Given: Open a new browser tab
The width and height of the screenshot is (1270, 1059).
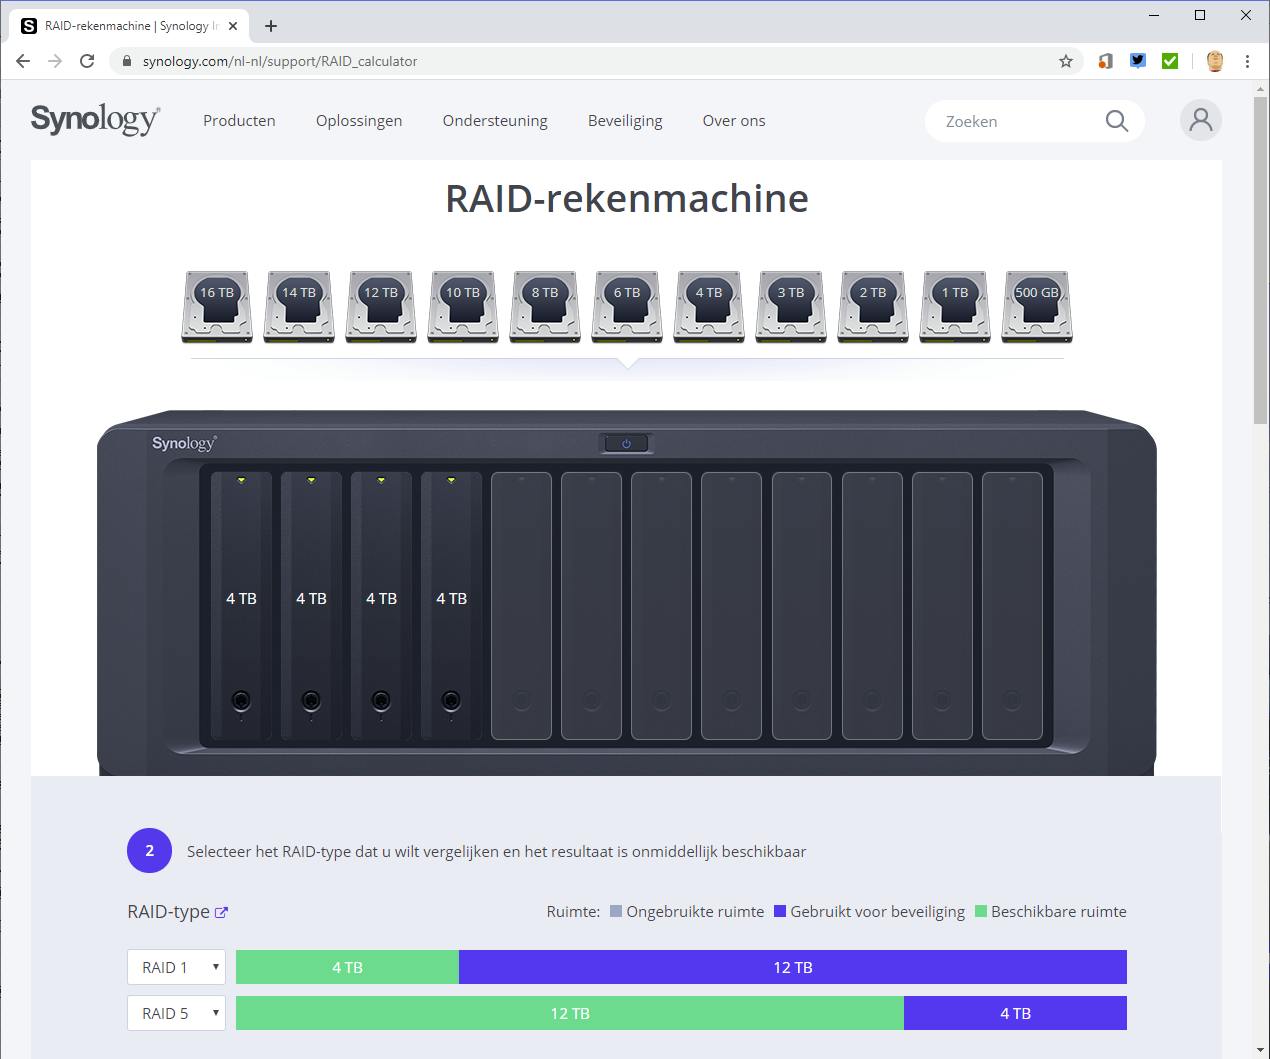Looking at the screenshot, I should [271, 26].
